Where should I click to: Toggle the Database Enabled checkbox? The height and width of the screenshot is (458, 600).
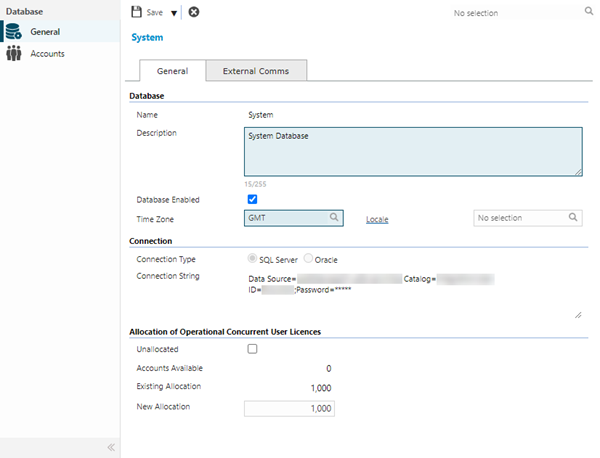pos(252,199)
